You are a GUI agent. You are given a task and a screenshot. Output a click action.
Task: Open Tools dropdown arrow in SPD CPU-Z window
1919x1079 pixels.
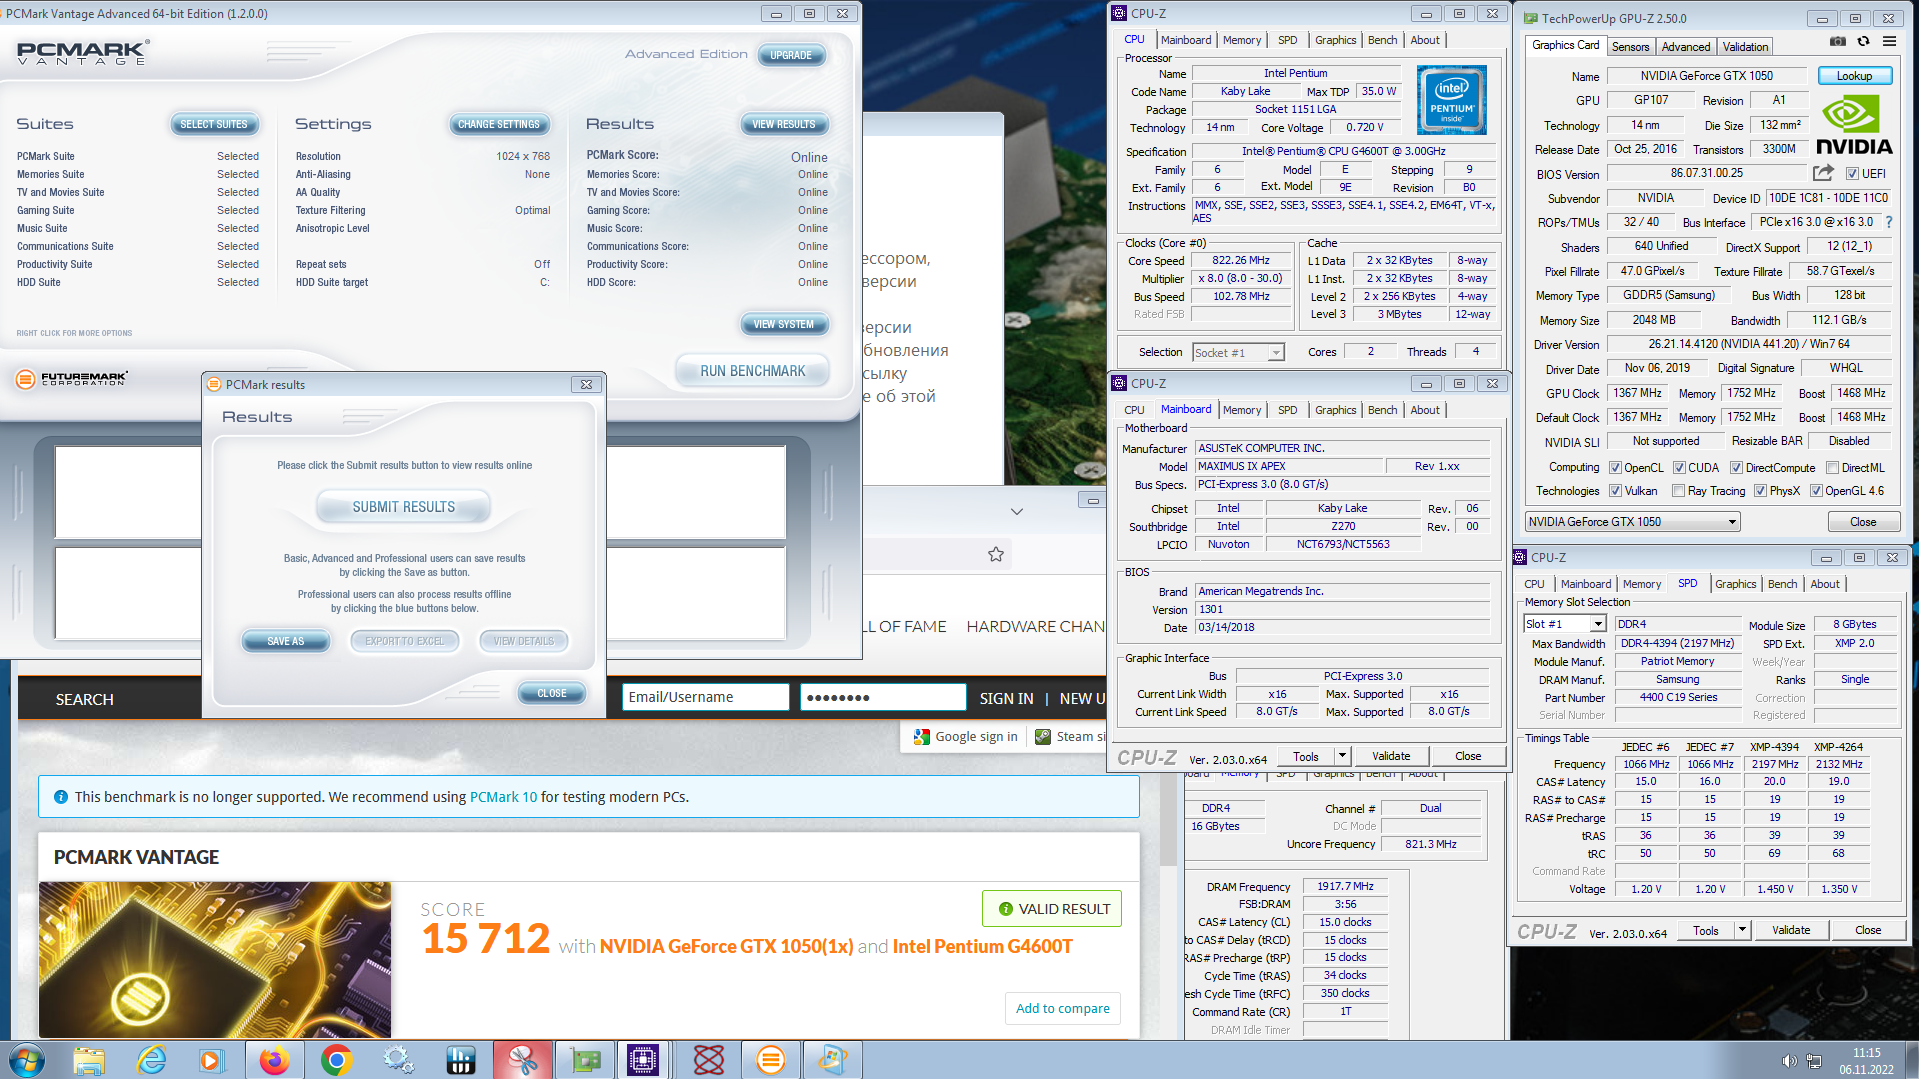1742,930
